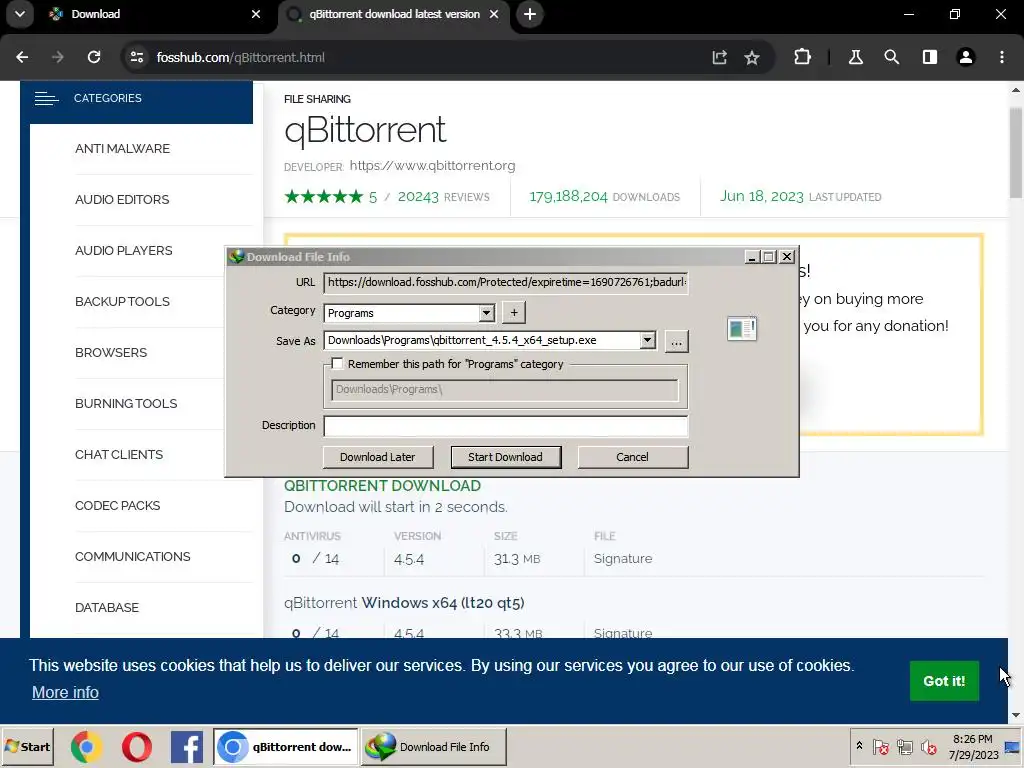1024x768 pixels.
Task: Close the Download tab
Action: pyautogui.click(x=256, y=14)
